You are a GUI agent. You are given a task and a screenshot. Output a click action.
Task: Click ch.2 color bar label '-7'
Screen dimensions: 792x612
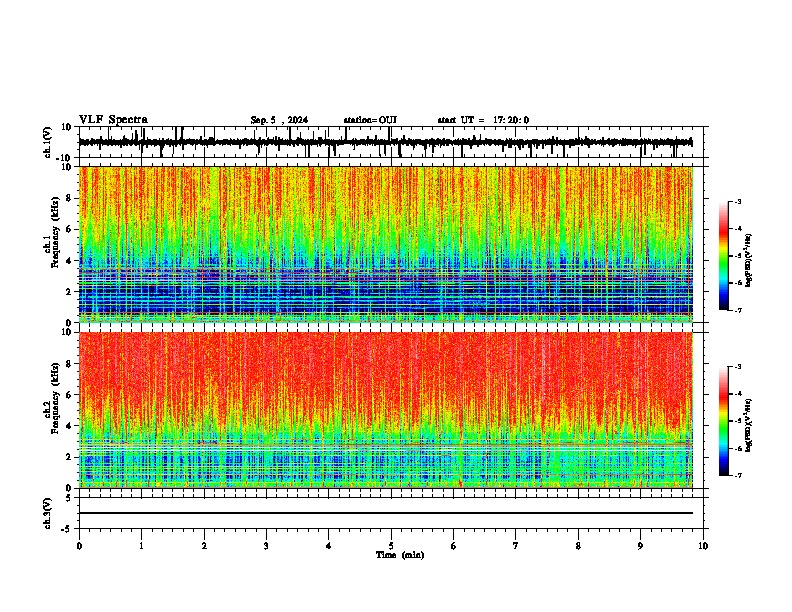737,476
